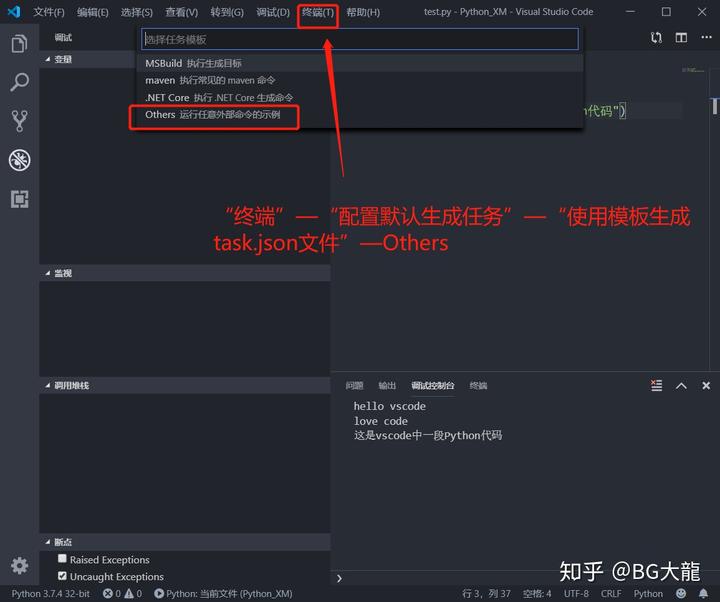This screenshot has height=602, width=720.
Task: Open the 终端(T) menu
Action: 318,12
